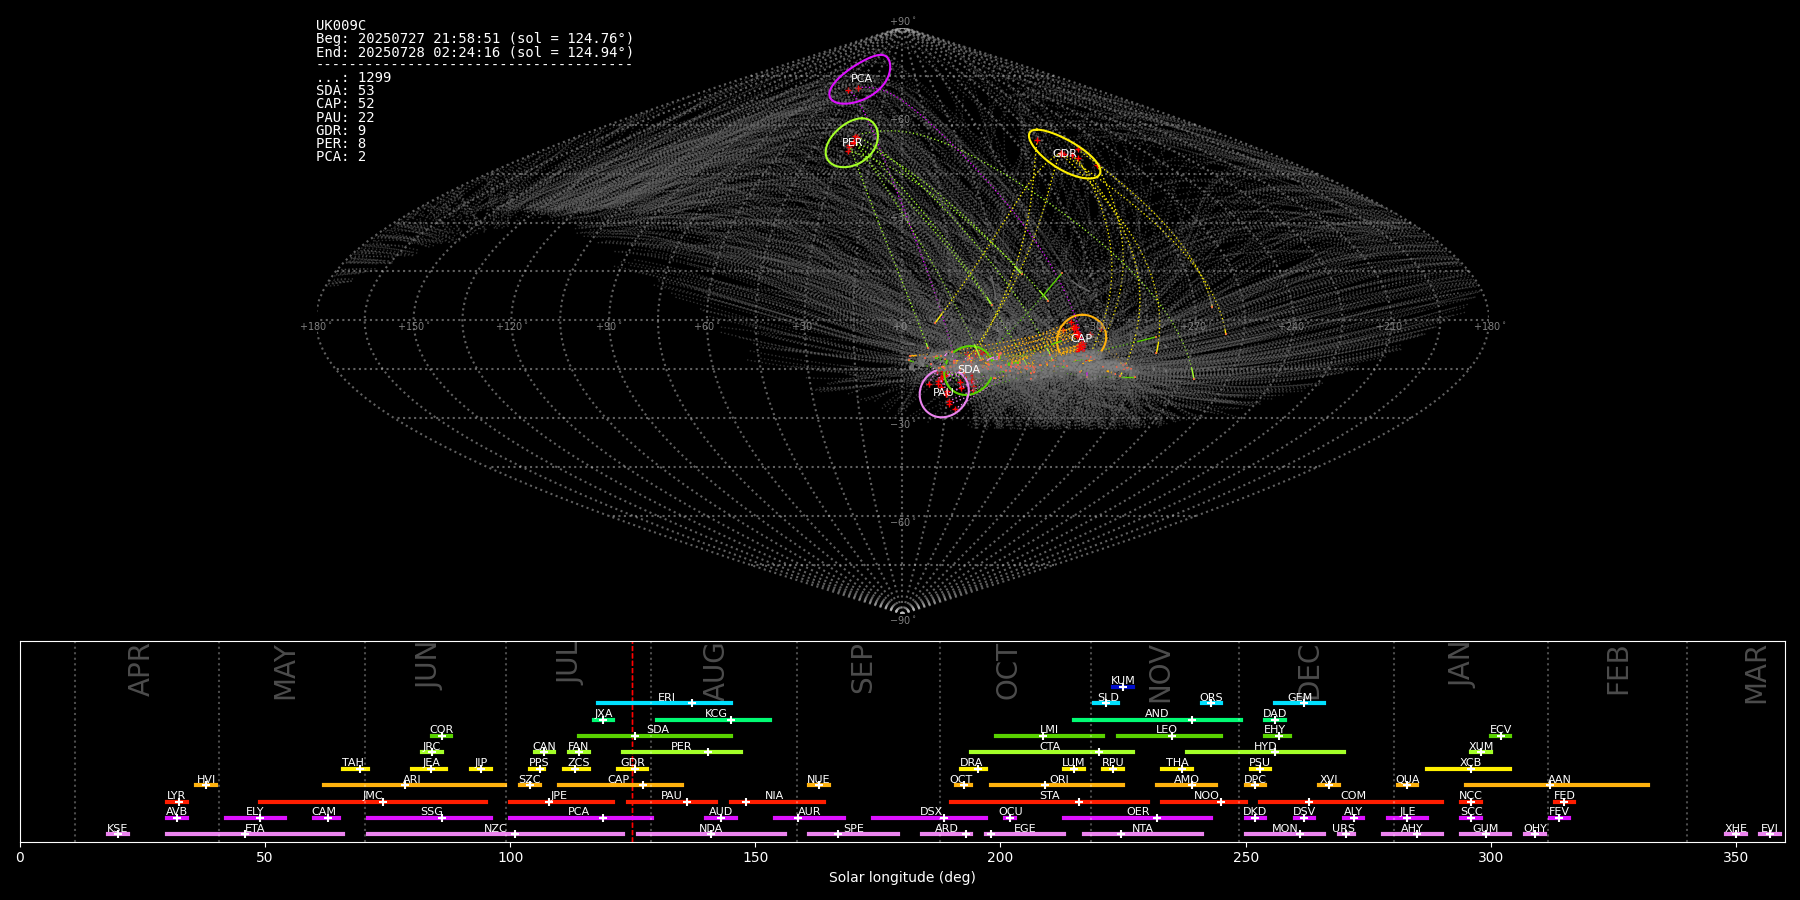Click the LEO shower bar in timeline
This screenshot has height=900, width=1800.
1169,736
